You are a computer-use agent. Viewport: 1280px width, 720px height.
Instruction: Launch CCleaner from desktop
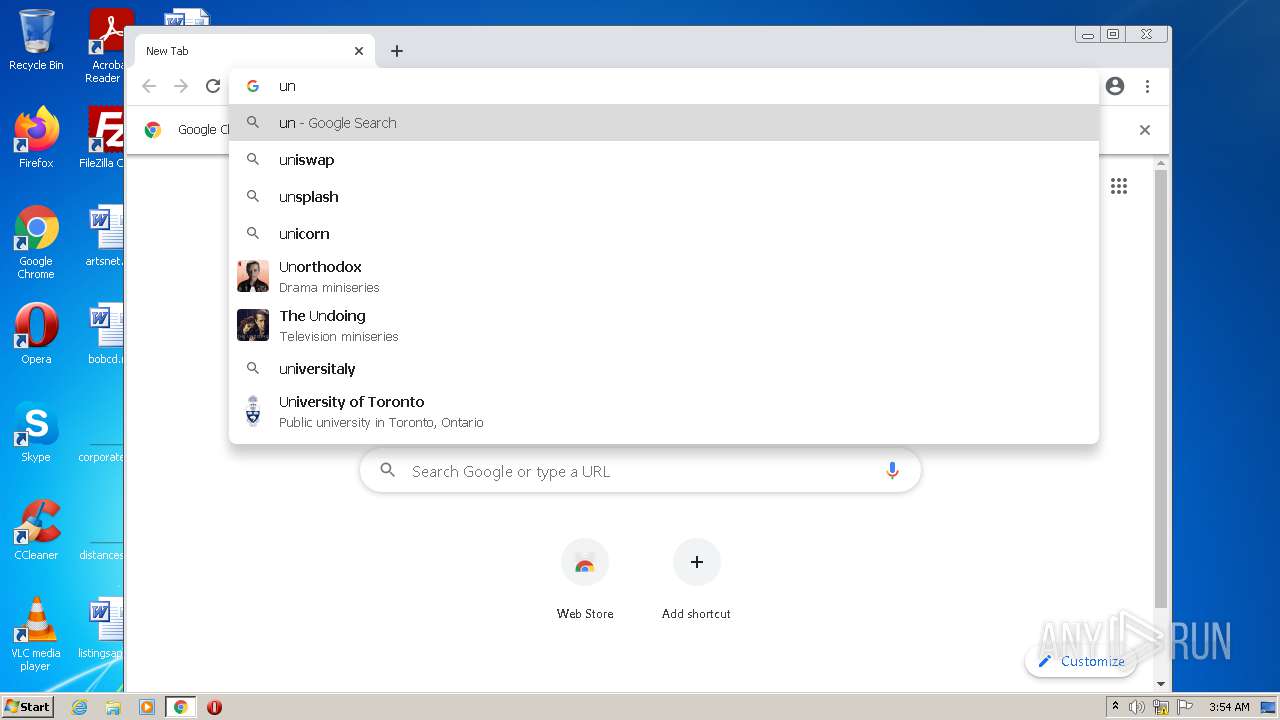(36, 530)
